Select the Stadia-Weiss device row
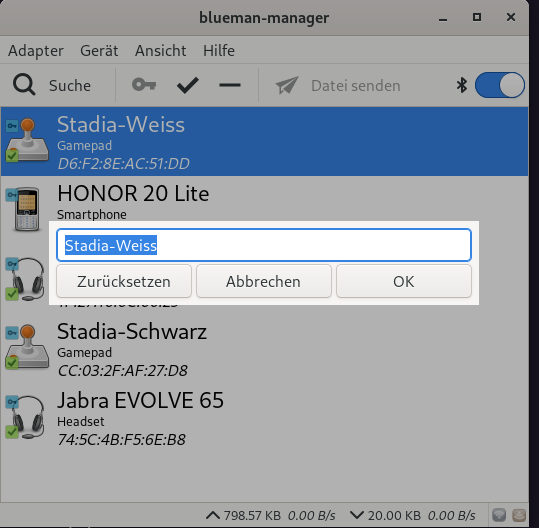539x528 pixels. (264, 142)
